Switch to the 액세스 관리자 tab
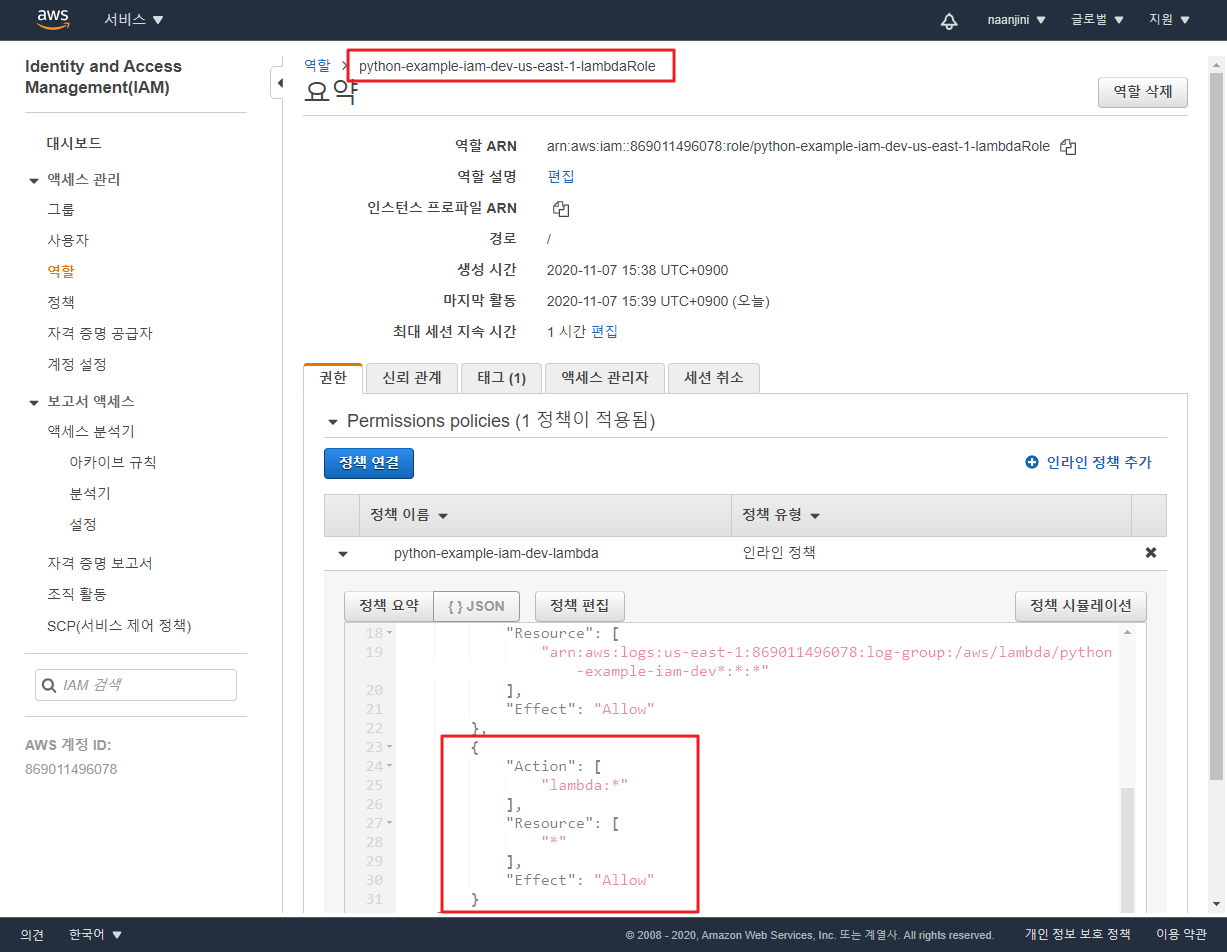The width and height of the screenshot is (1227, 952). pos(605,378)
